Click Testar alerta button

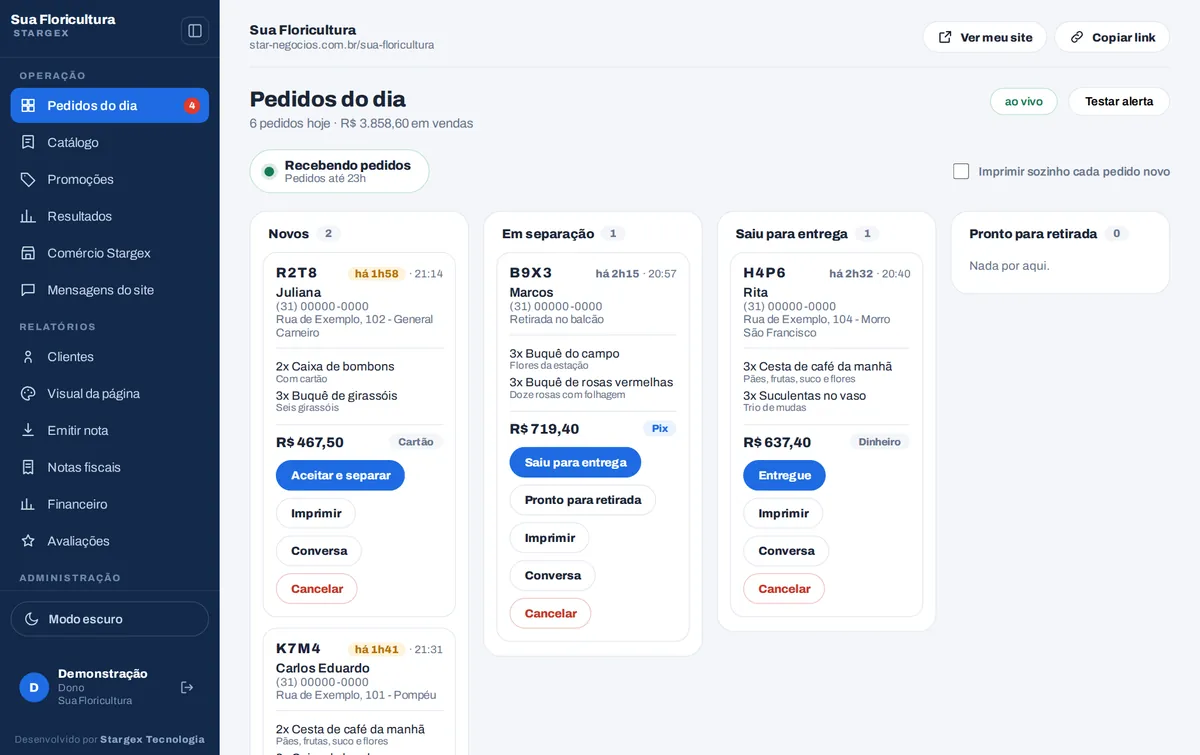tap(1119, 101)
